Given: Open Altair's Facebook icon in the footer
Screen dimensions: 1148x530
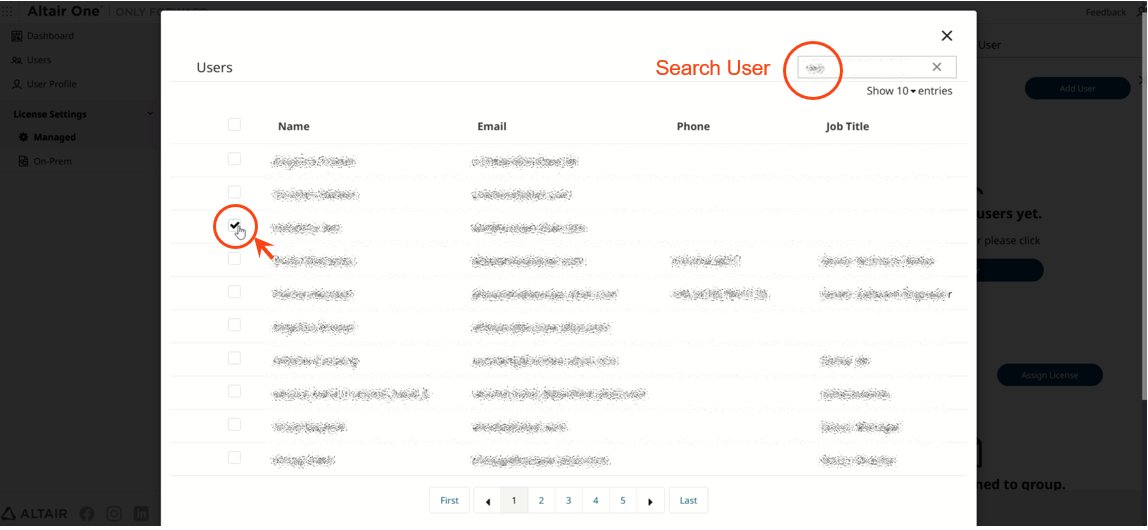Looking at the screenshot, I should coord(87,514).
